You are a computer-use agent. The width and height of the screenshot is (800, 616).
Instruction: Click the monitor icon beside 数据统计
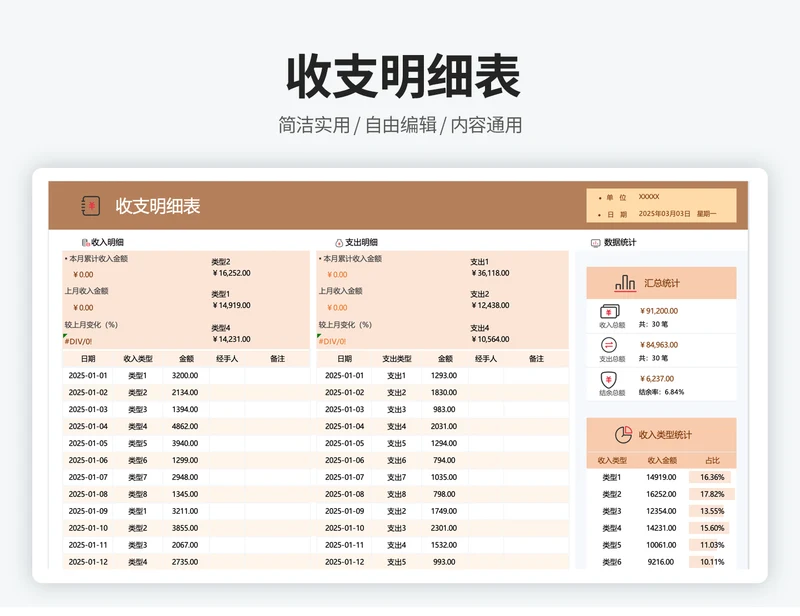click(x=595, y=243)
